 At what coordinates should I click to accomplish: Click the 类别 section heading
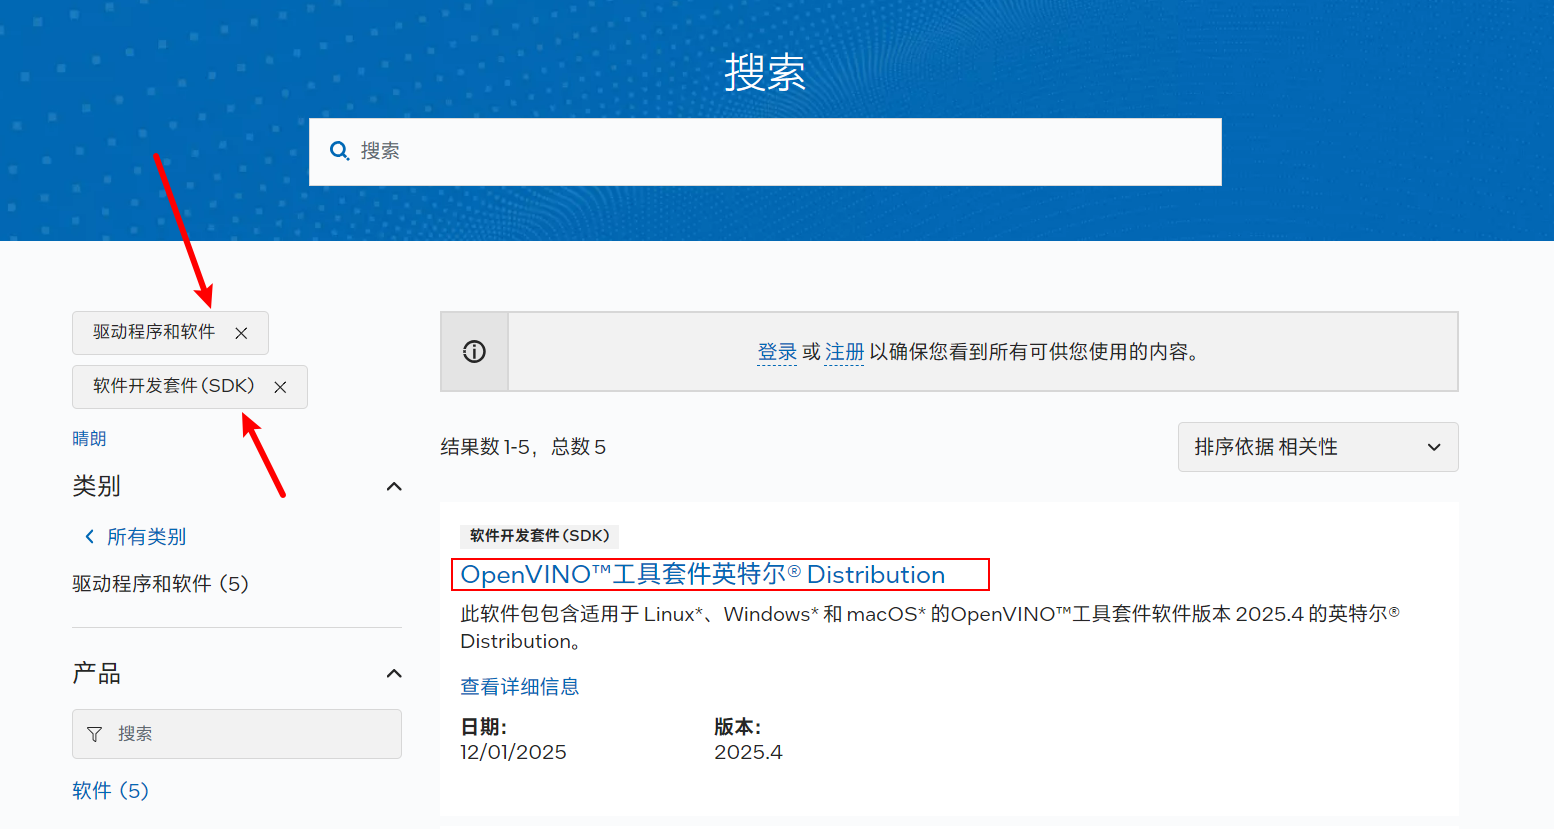tap(96, 487)
